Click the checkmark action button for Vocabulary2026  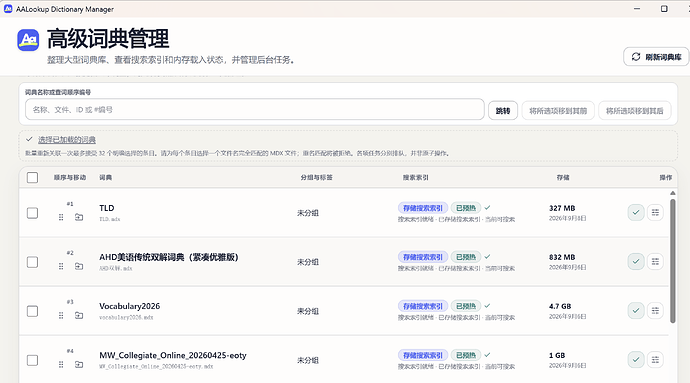click(x=636, y=311)
